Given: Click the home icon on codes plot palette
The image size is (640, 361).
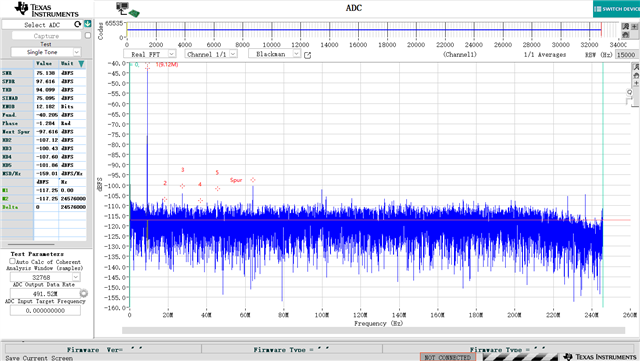Looking at the screenshot, I should (625, 35).
